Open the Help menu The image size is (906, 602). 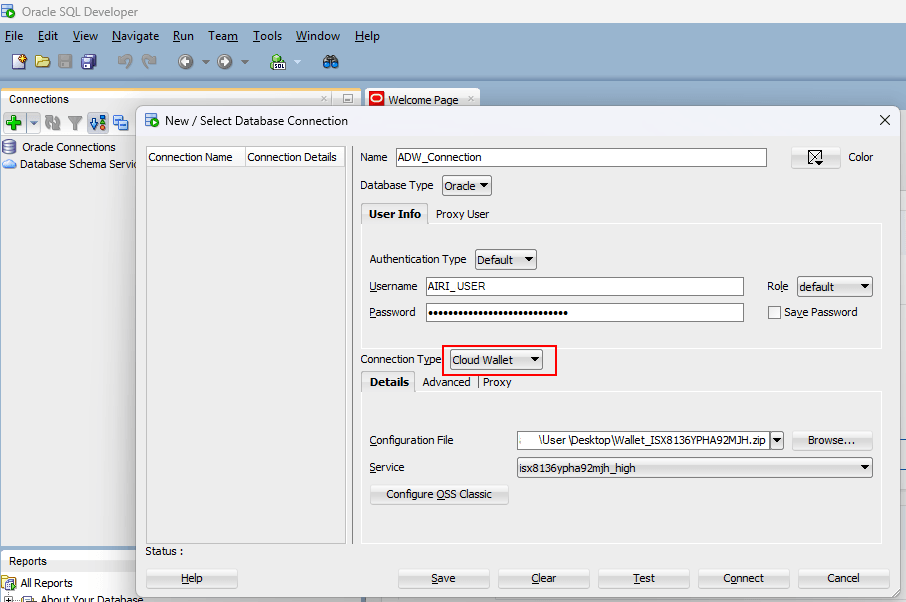click(367, 36)
